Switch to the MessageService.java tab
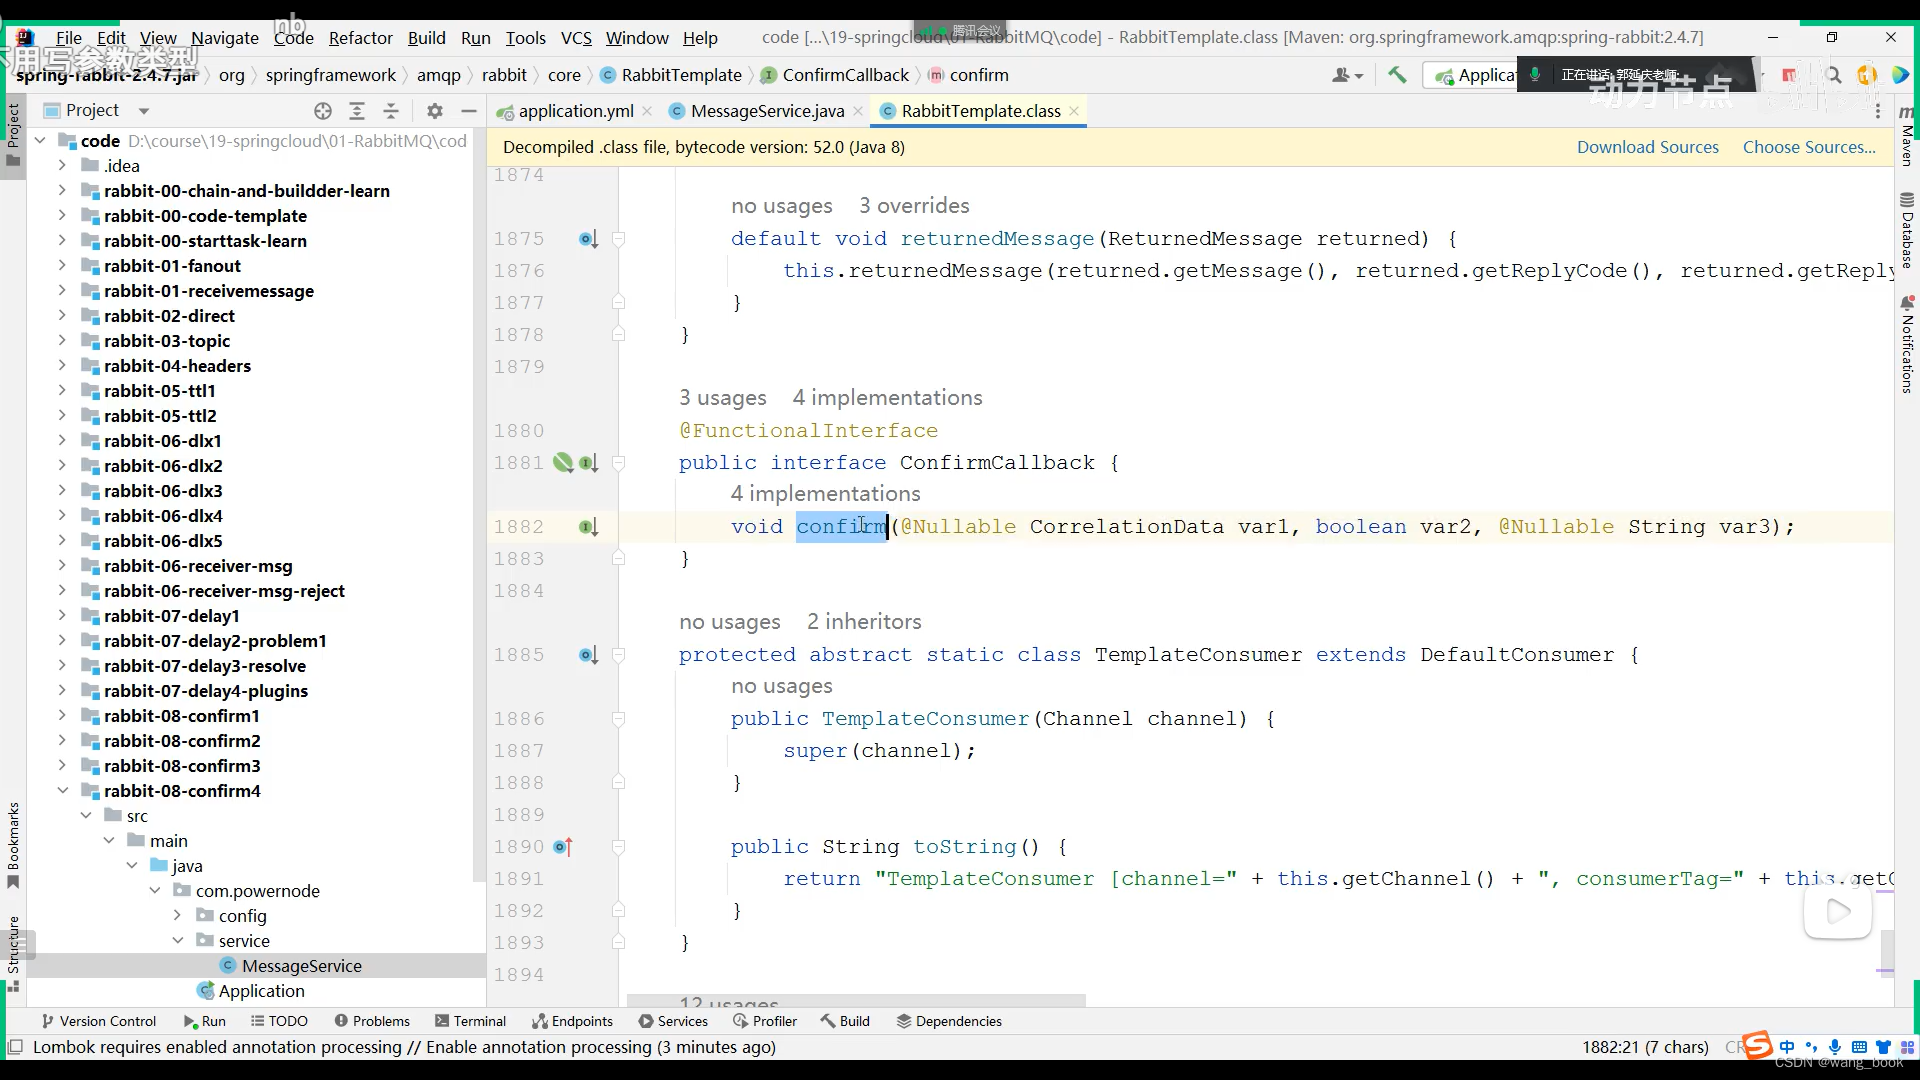 click(x=766, y=111)
